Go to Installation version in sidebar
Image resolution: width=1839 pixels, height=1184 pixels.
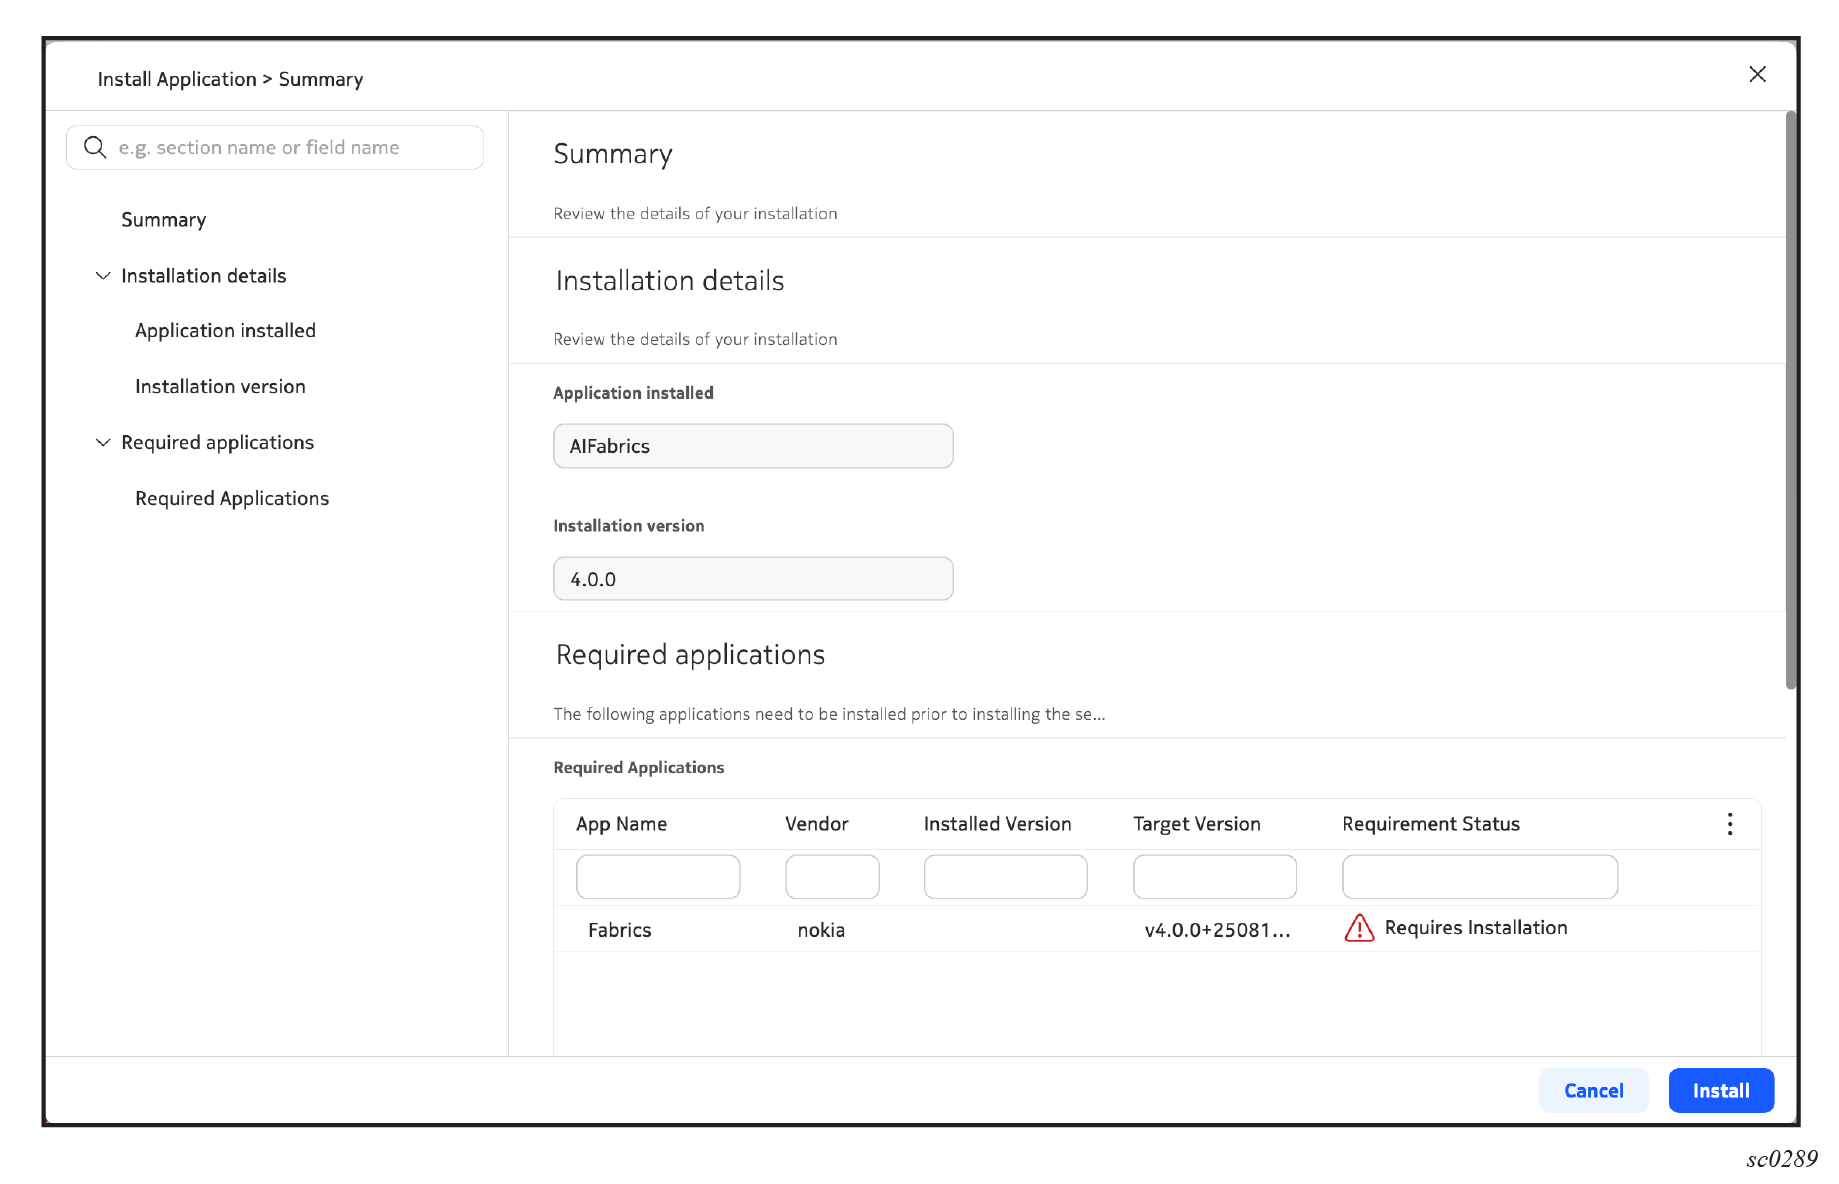click(x=220, y=387)
